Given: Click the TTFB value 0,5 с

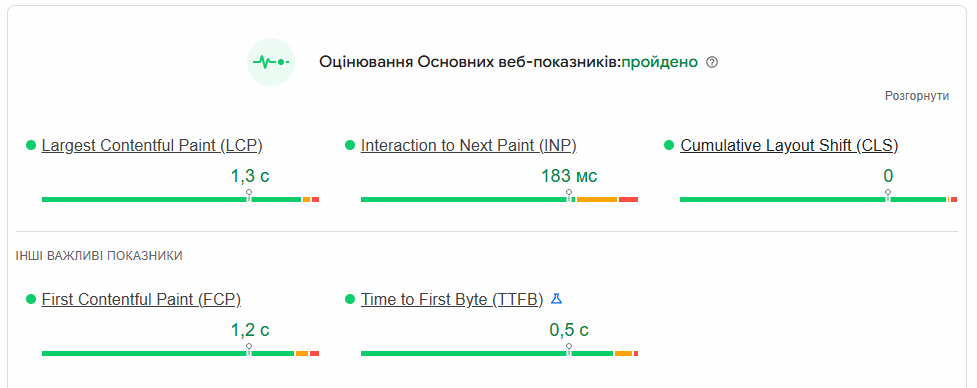Looking at the screenshot, I should coord(569,330).
